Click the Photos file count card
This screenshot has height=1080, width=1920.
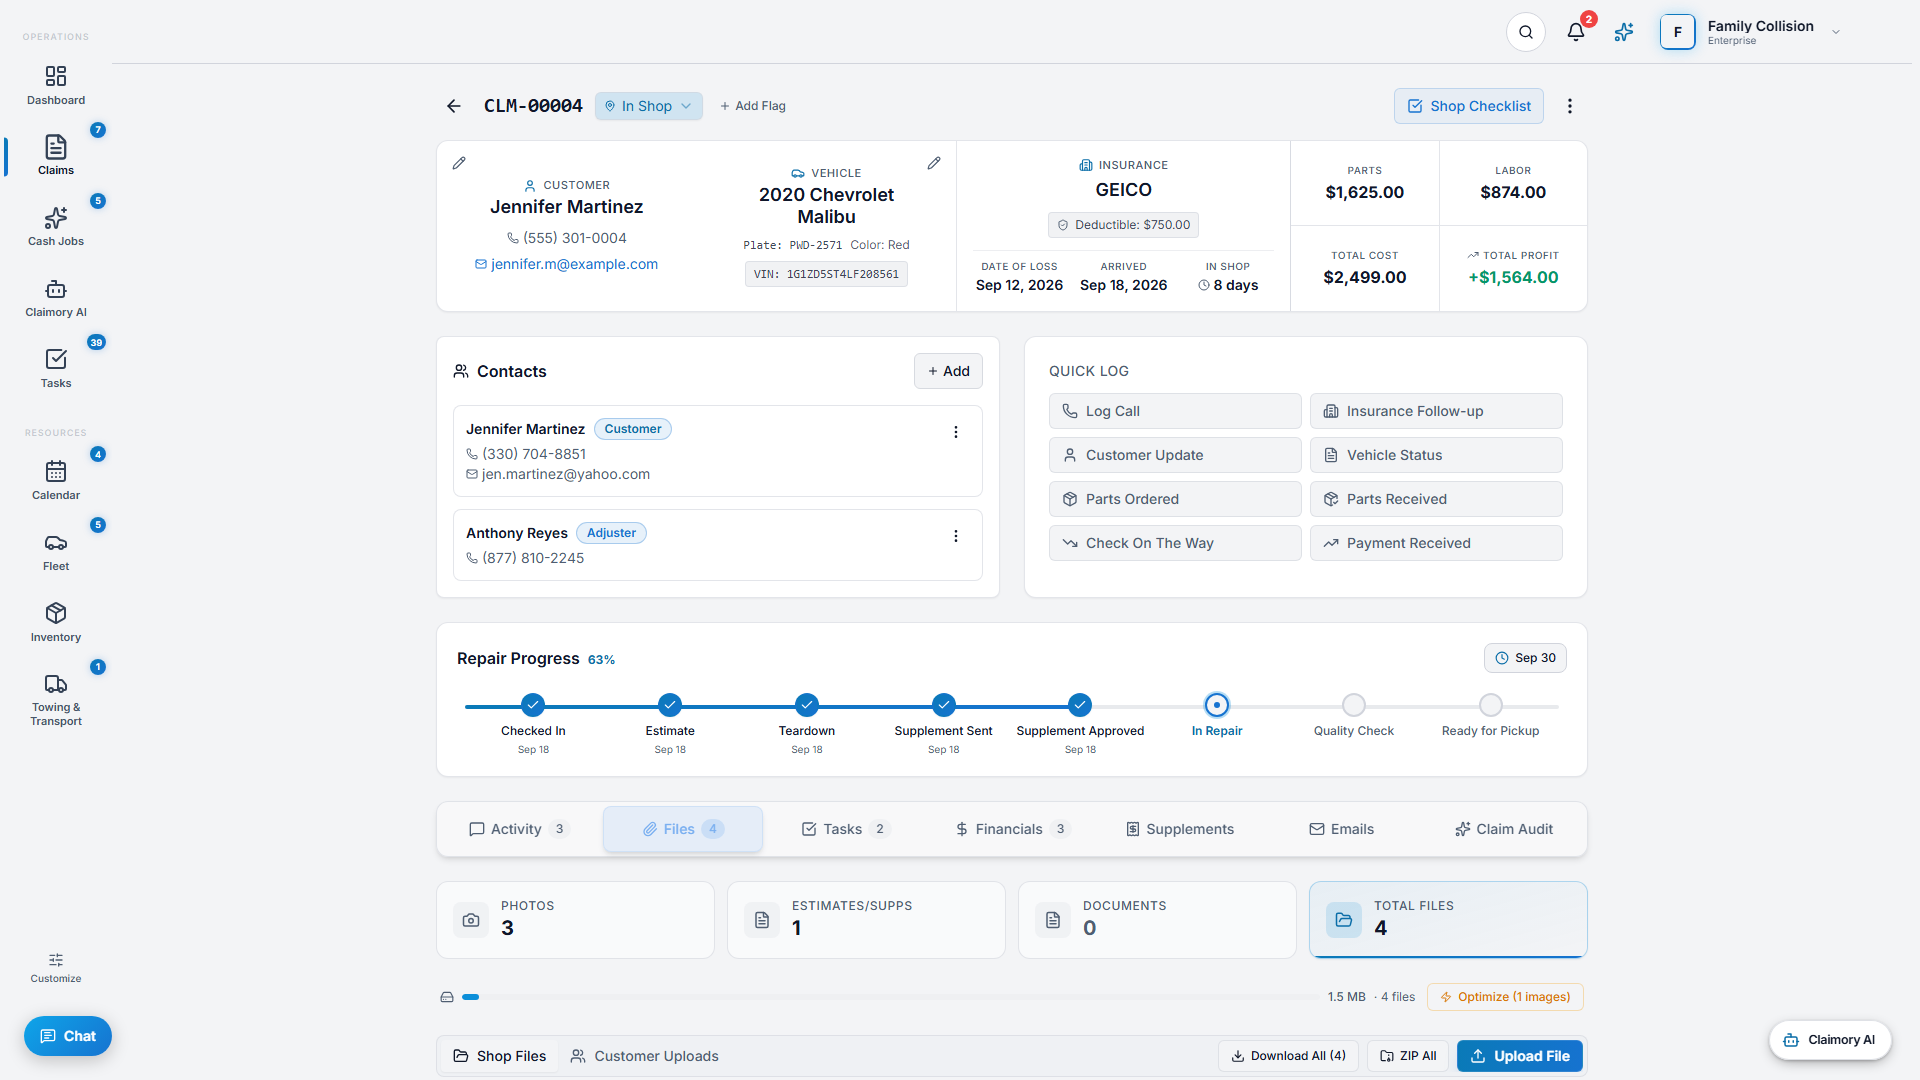[x=576, y=920]
